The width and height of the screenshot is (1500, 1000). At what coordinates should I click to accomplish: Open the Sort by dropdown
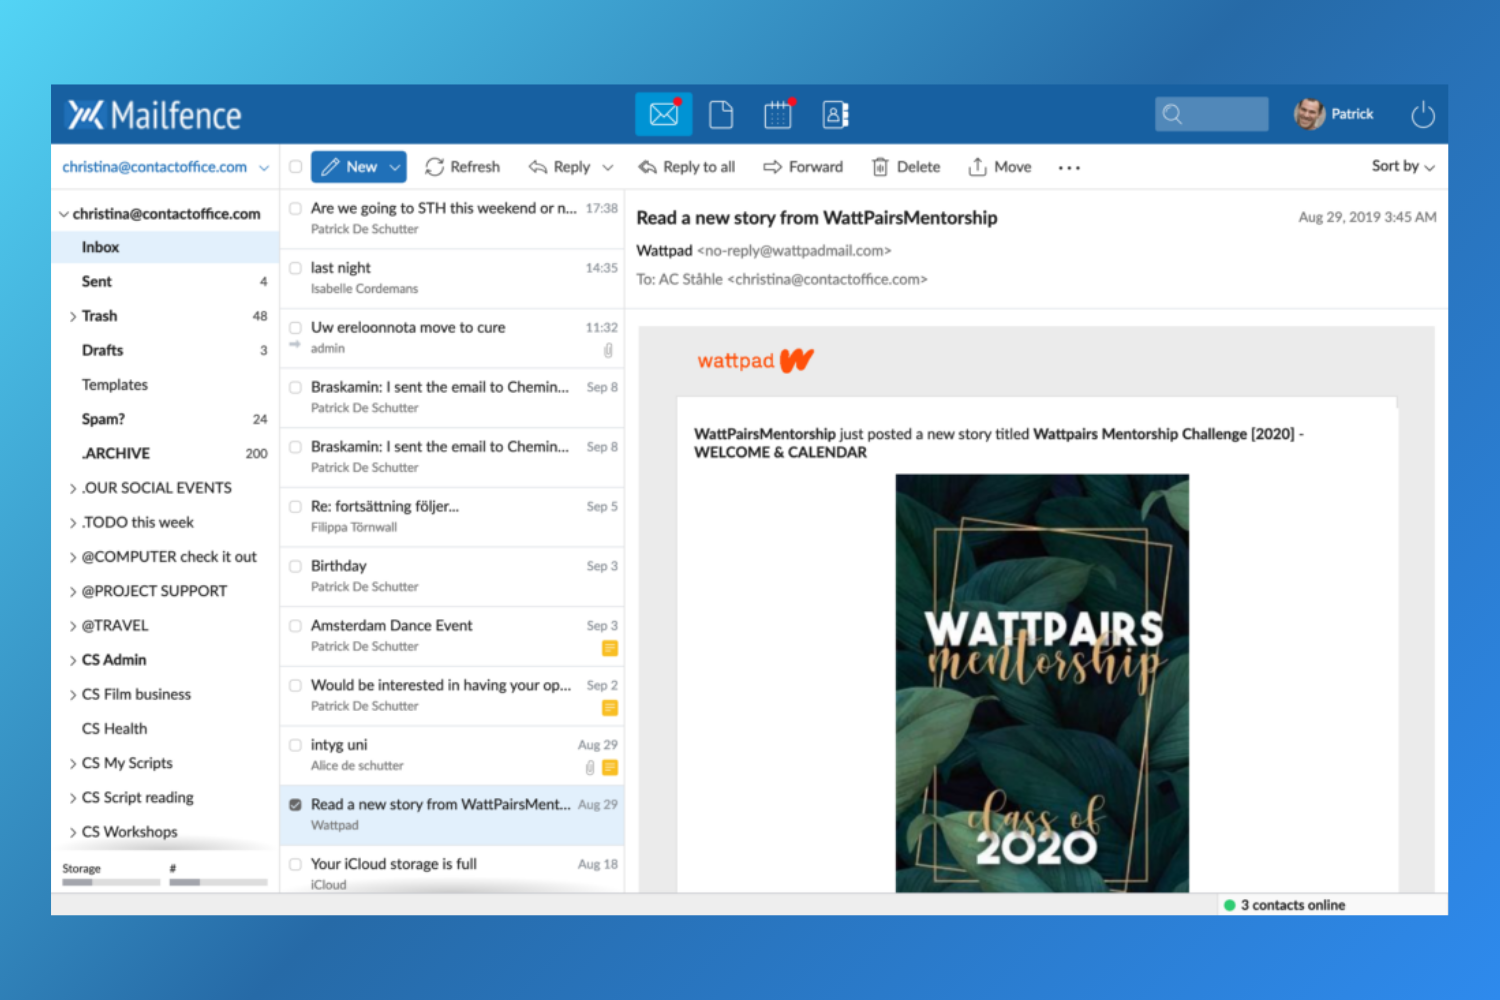click(x=1403, y=166)
